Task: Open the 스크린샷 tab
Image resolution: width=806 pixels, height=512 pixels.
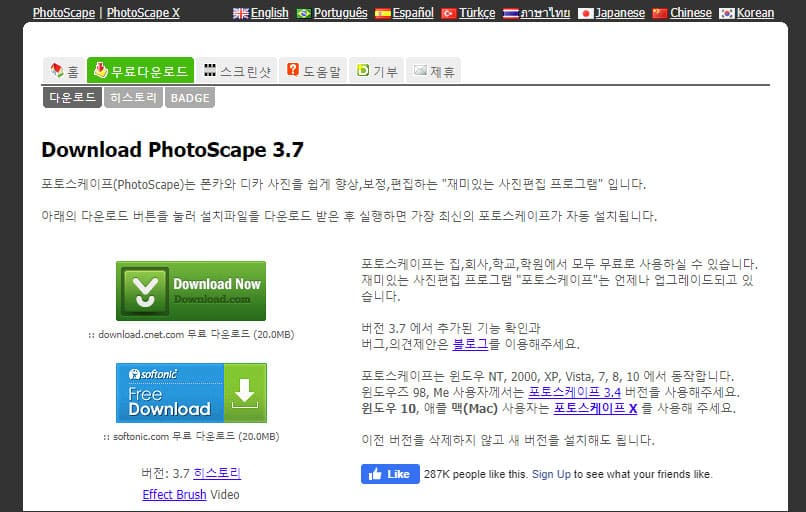Action: [x=236, y=70]
